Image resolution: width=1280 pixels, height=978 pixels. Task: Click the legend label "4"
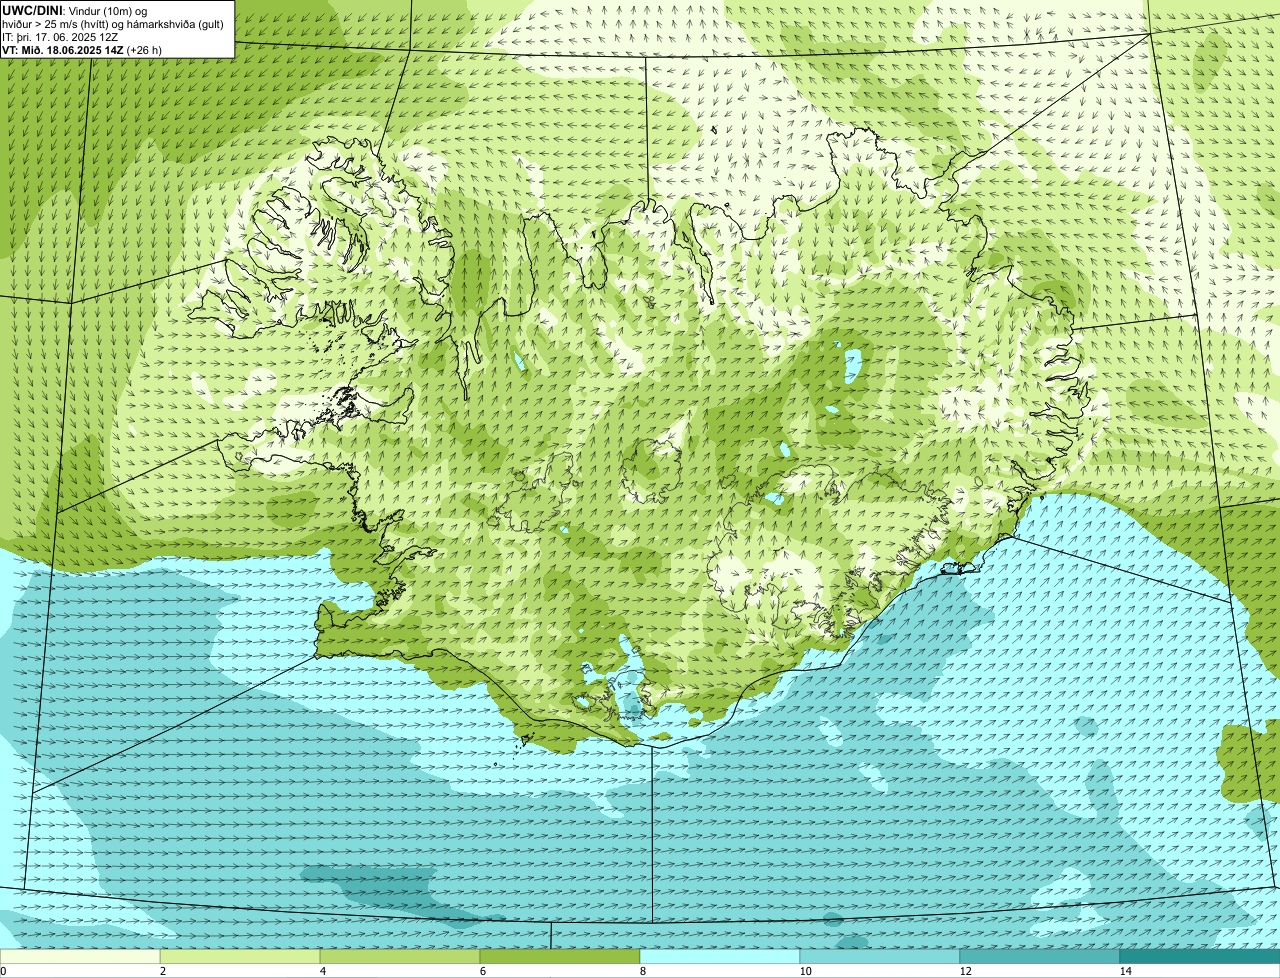click(x=322, y=971)
